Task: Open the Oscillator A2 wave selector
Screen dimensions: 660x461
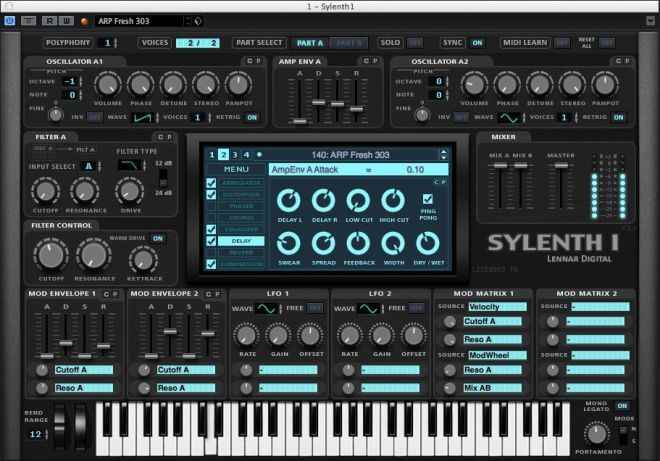Action: [x=509, y=118]
